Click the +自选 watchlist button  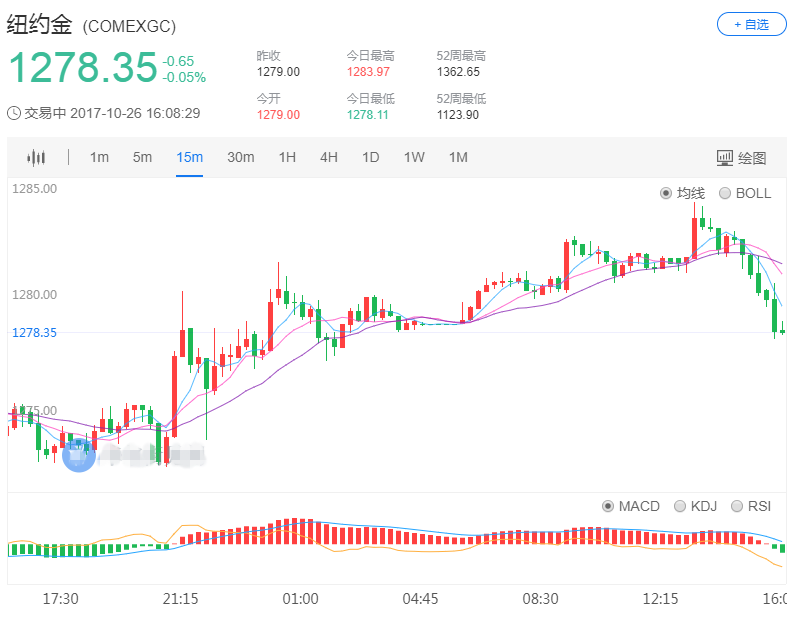(751, 23)
